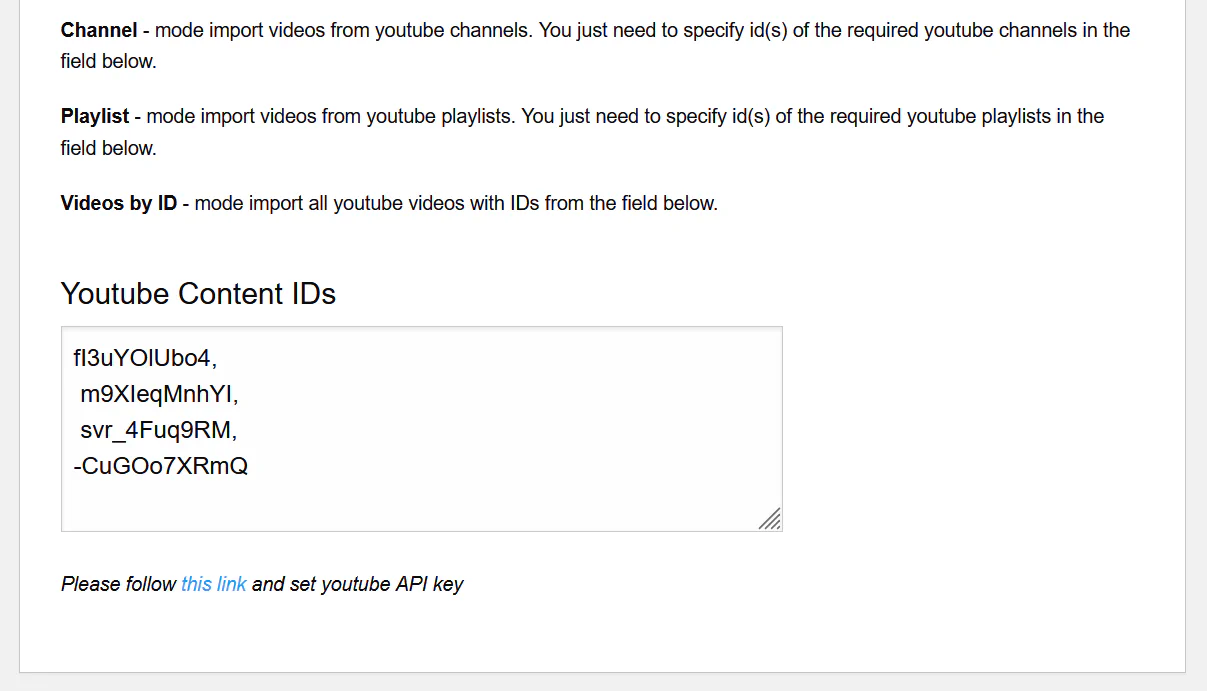Click the 'Please follow' italic text
The height and width of the screenshot is (691, 1207).
pyautogui.click(x=119, y=584)
